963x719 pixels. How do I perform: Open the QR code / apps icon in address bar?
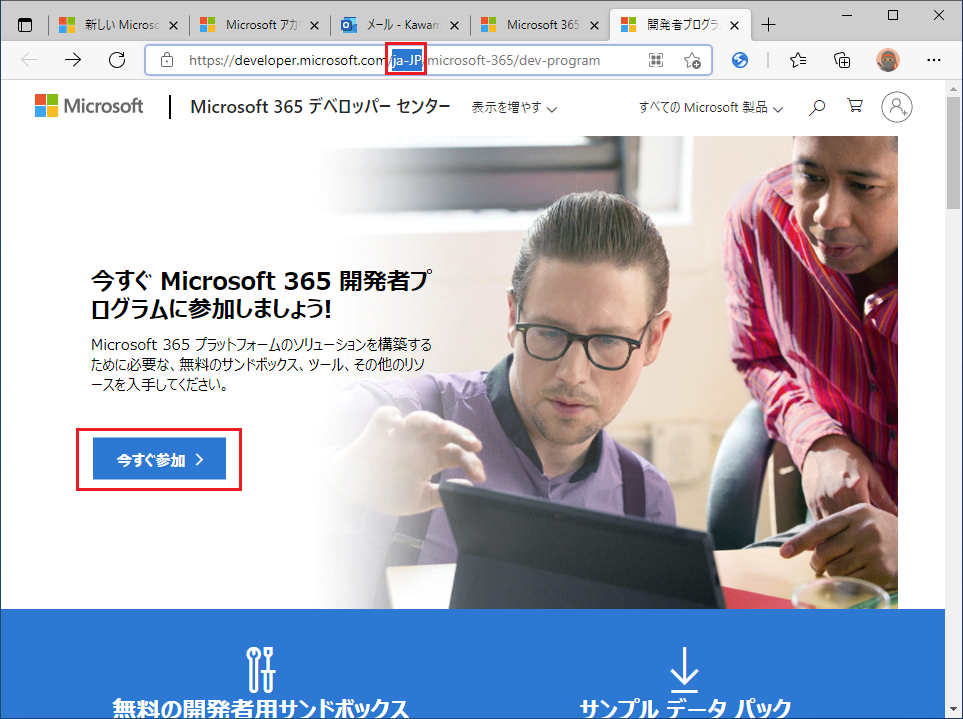click(656, 60)
